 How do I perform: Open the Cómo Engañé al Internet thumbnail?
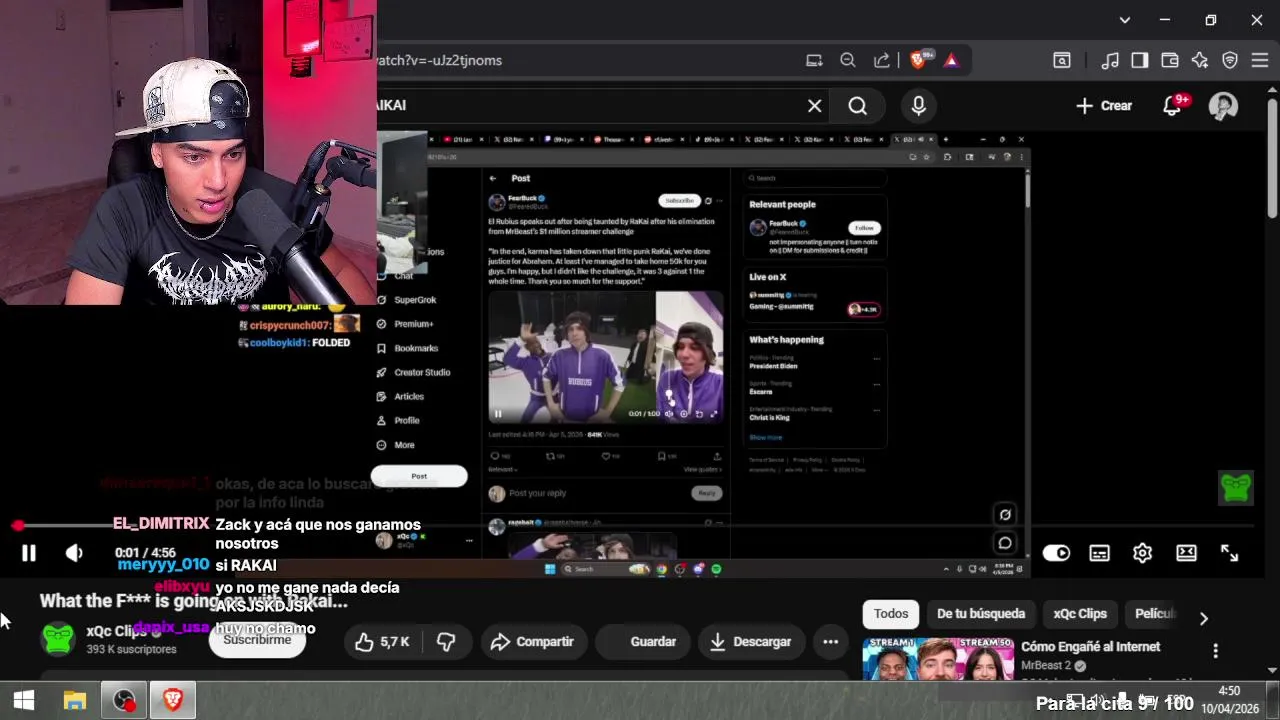[x=938, y=659]
